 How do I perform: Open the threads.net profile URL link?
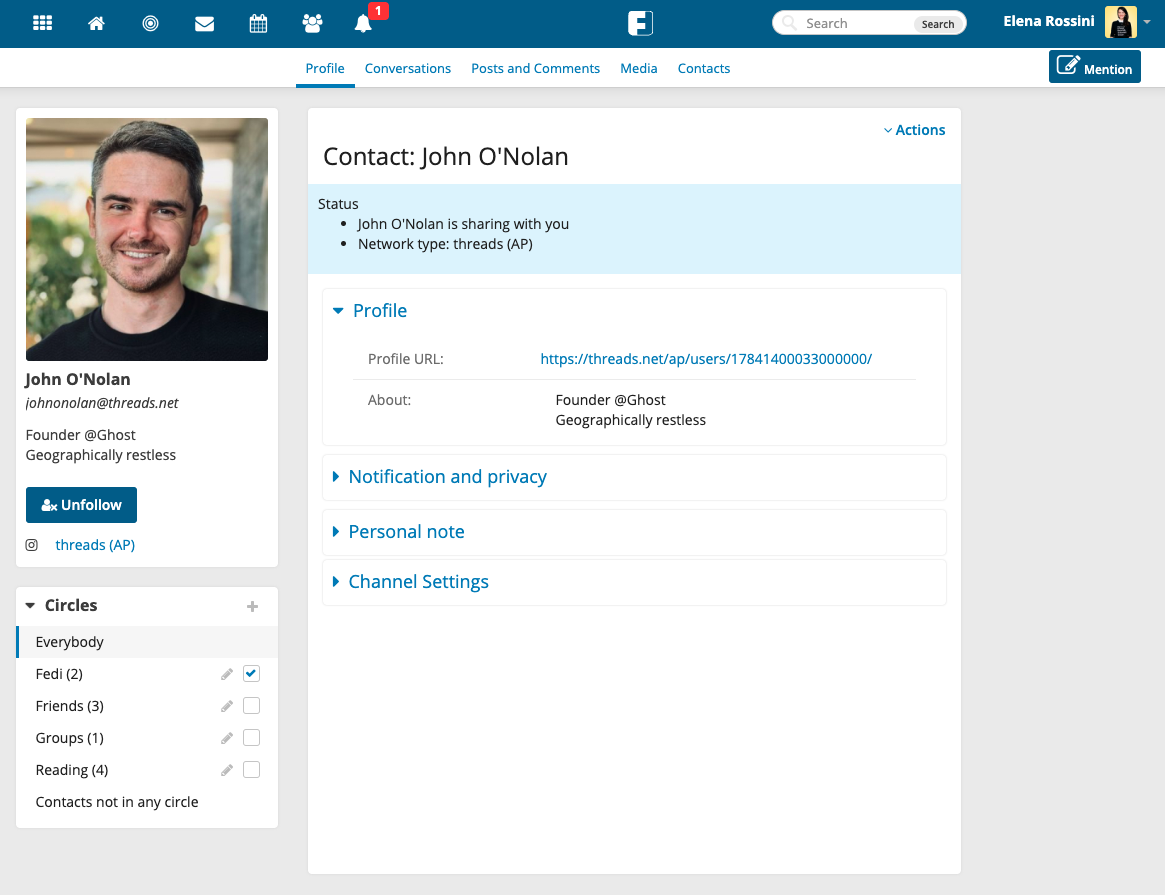tap(706, 359)
